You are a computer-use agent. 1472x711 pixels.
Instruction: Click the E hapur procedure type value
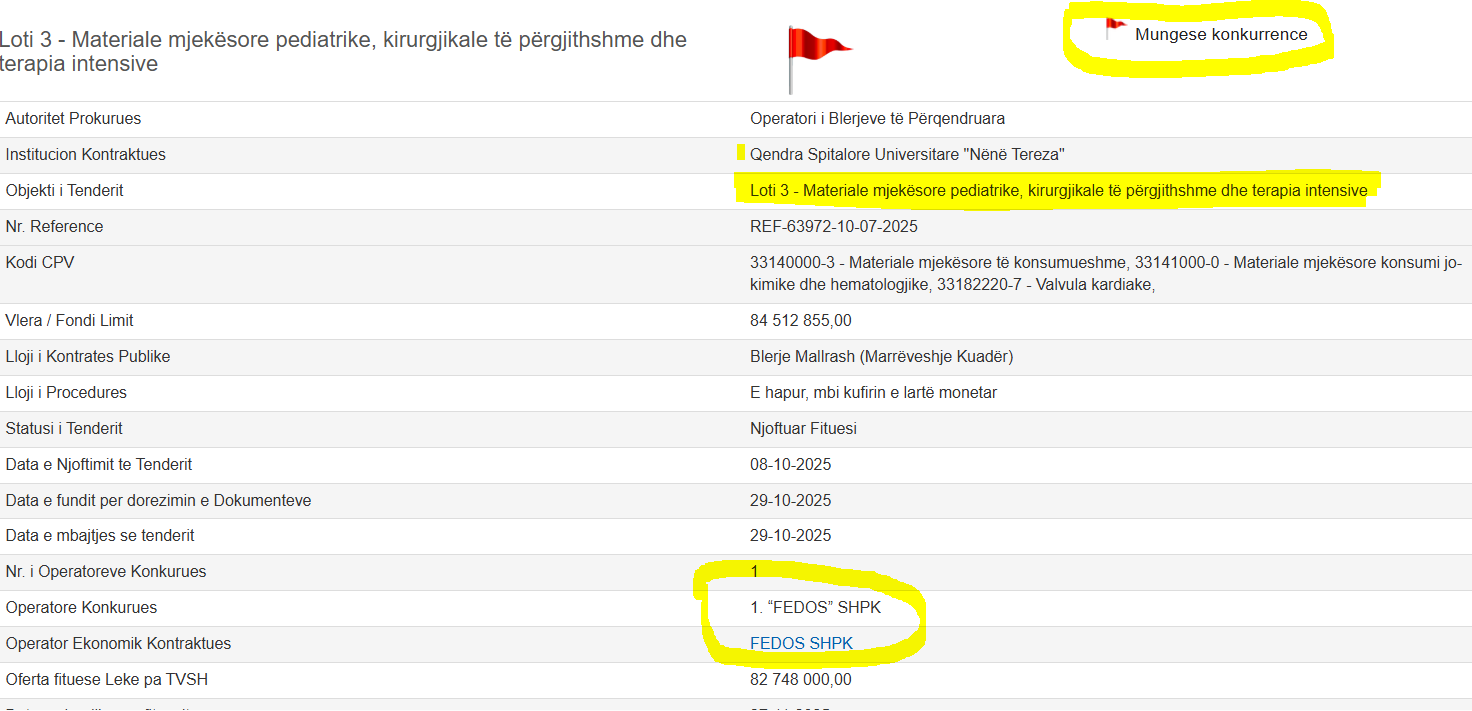tap(873, 393)
